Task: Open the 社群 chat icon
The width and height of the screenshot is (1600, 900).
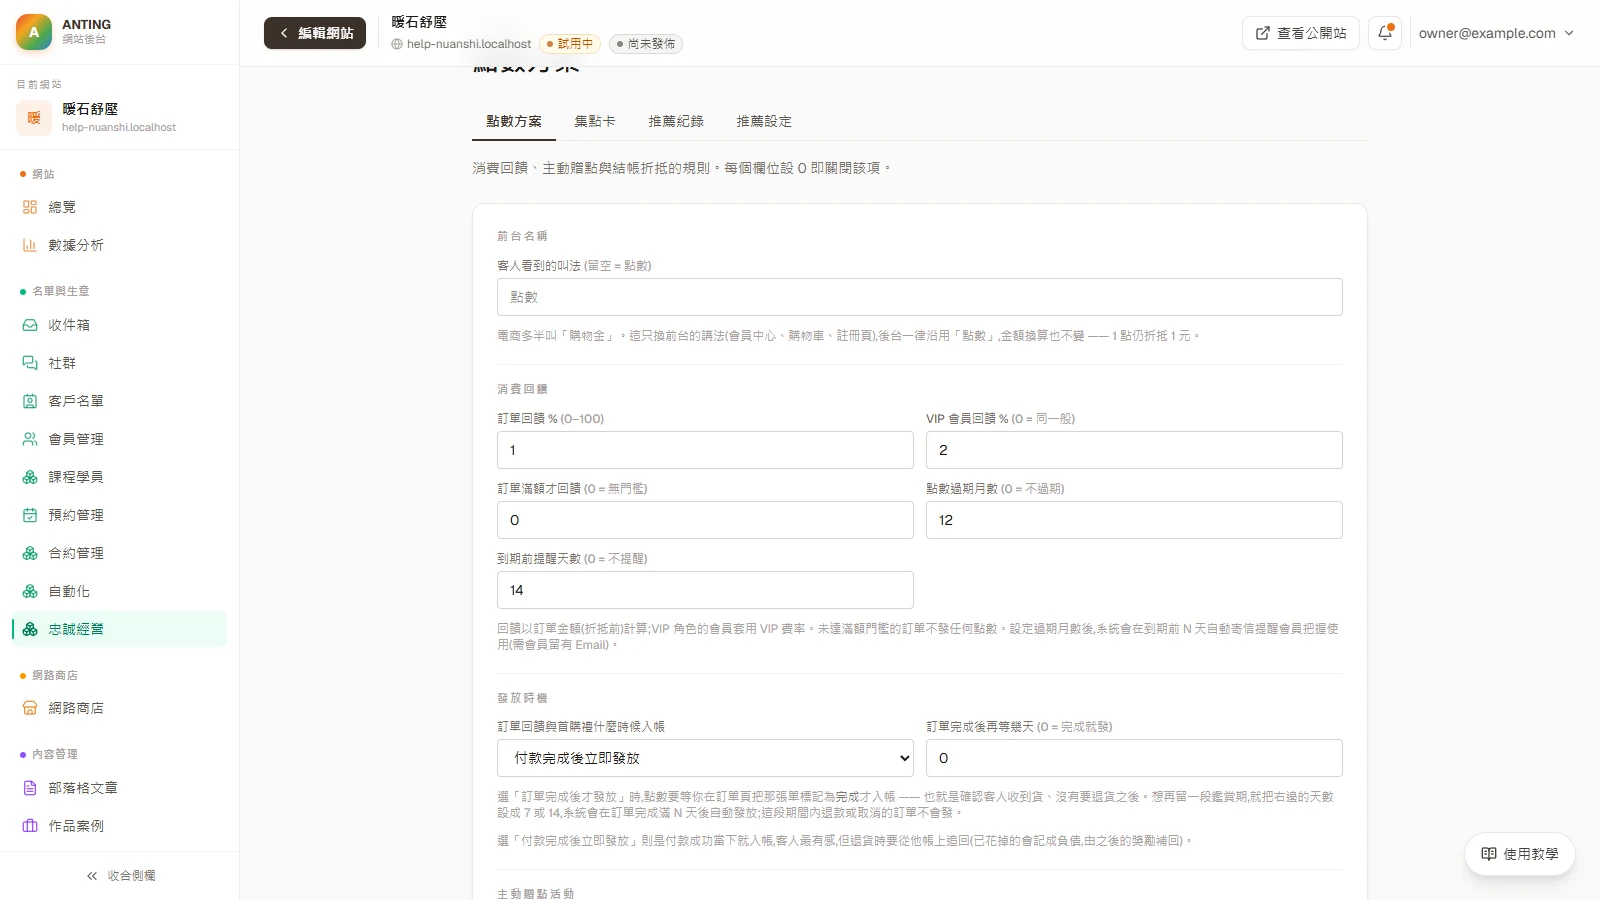Action: point(30,363)
